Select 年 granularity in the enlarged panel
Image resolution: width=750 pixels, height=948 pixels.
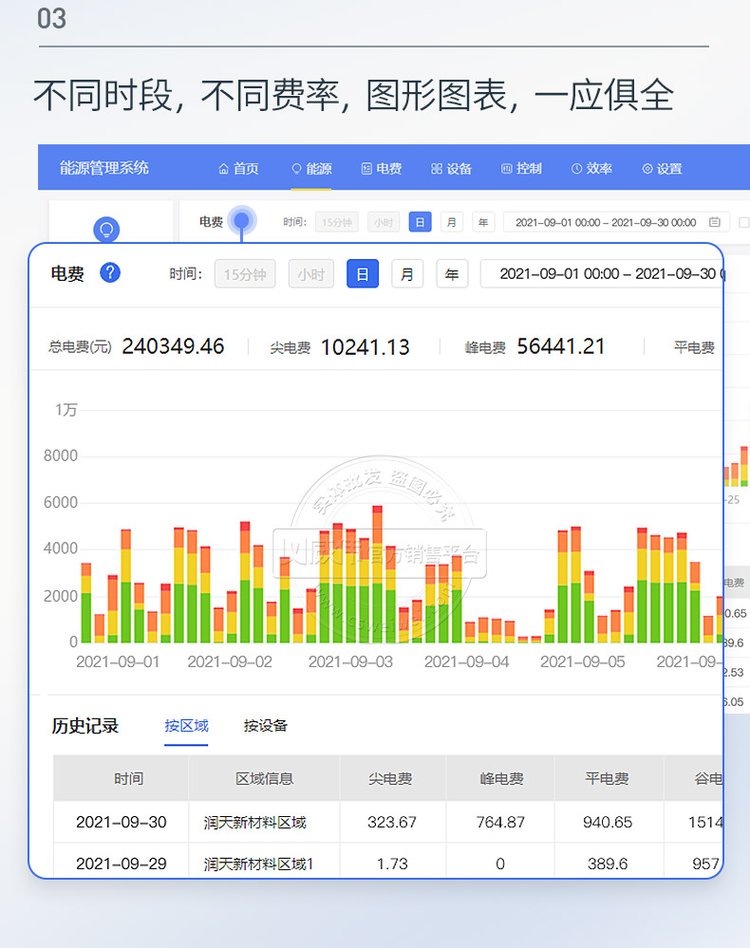(451, 274)
